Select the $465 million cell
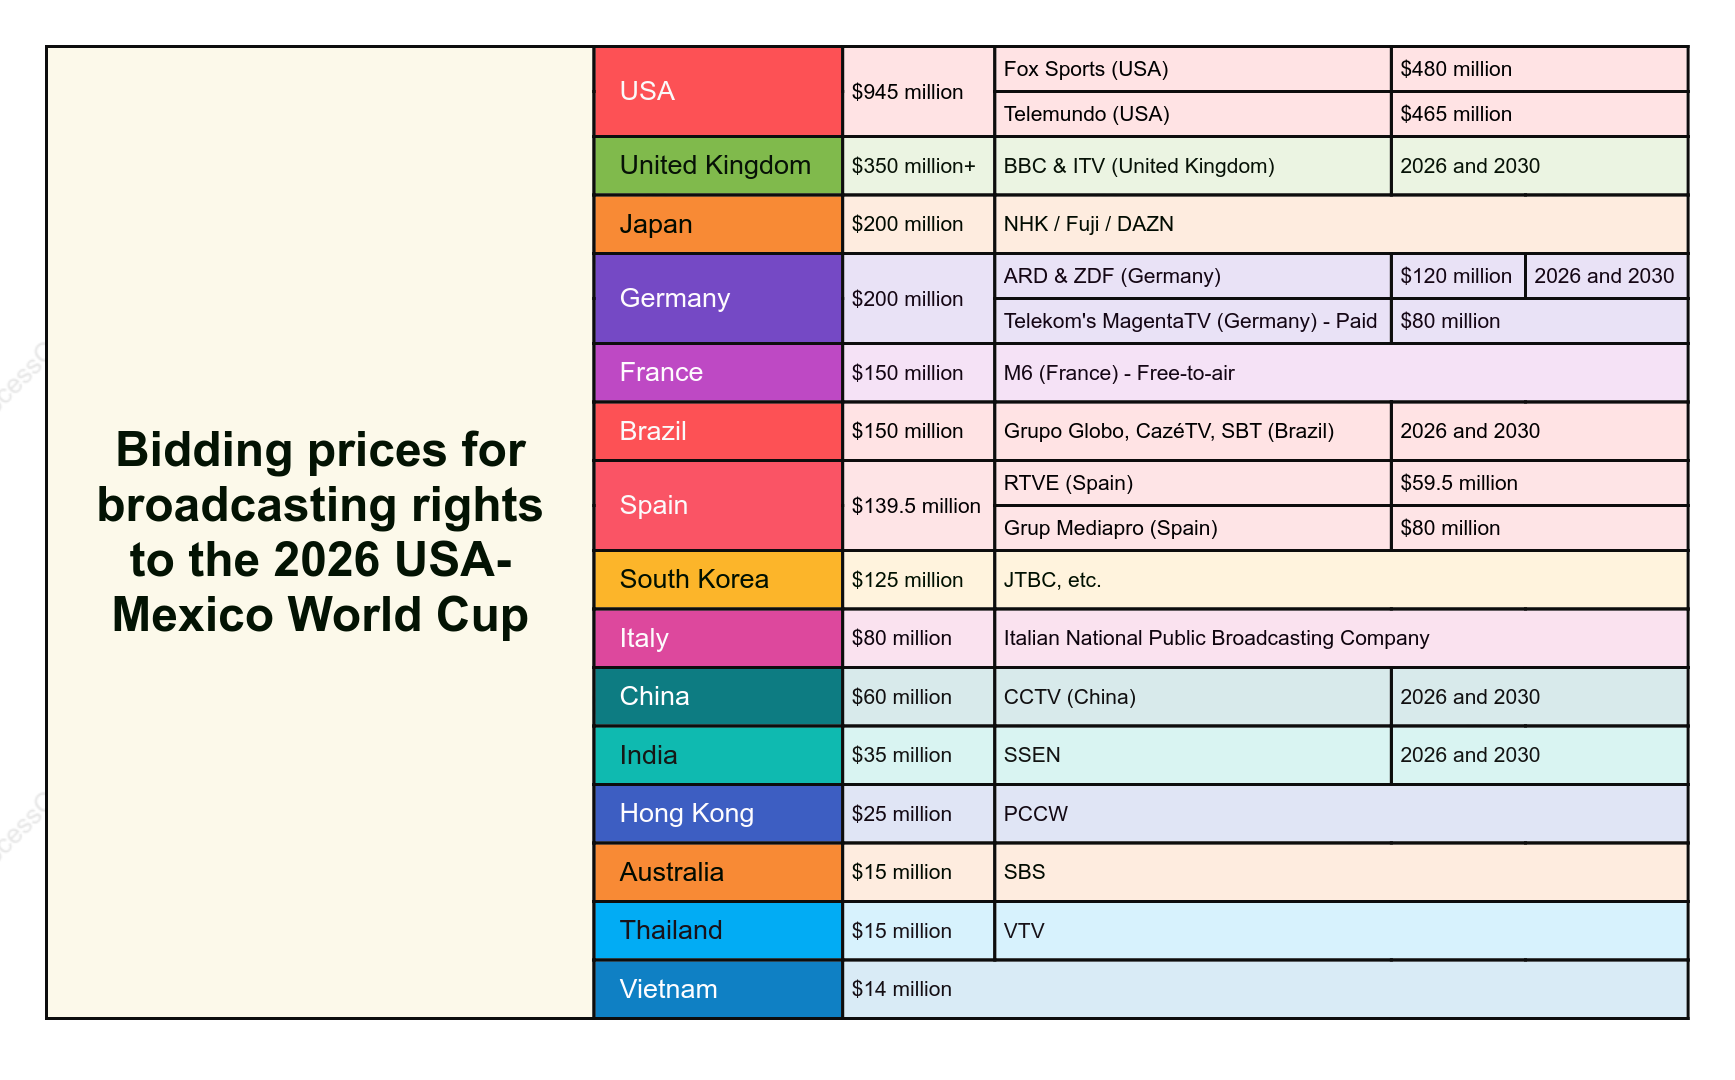The image size is (1735, 1080). pyautogui.click(x=1540, y=114)
